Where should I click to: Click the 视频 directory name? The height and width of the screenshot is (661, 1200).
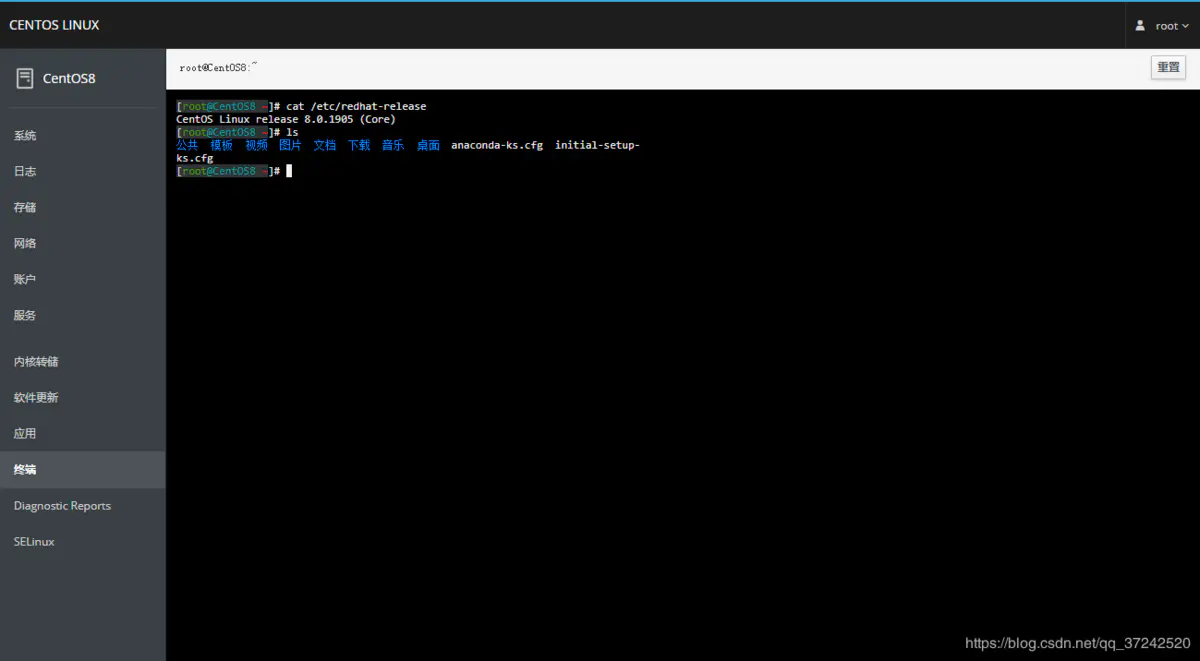[256, 145]
